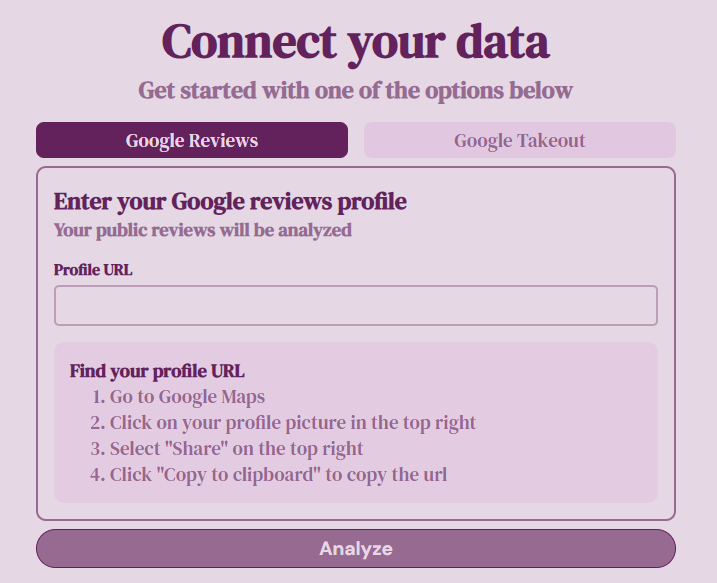Click the "Find your profile URL" heading

coord(157,371)
